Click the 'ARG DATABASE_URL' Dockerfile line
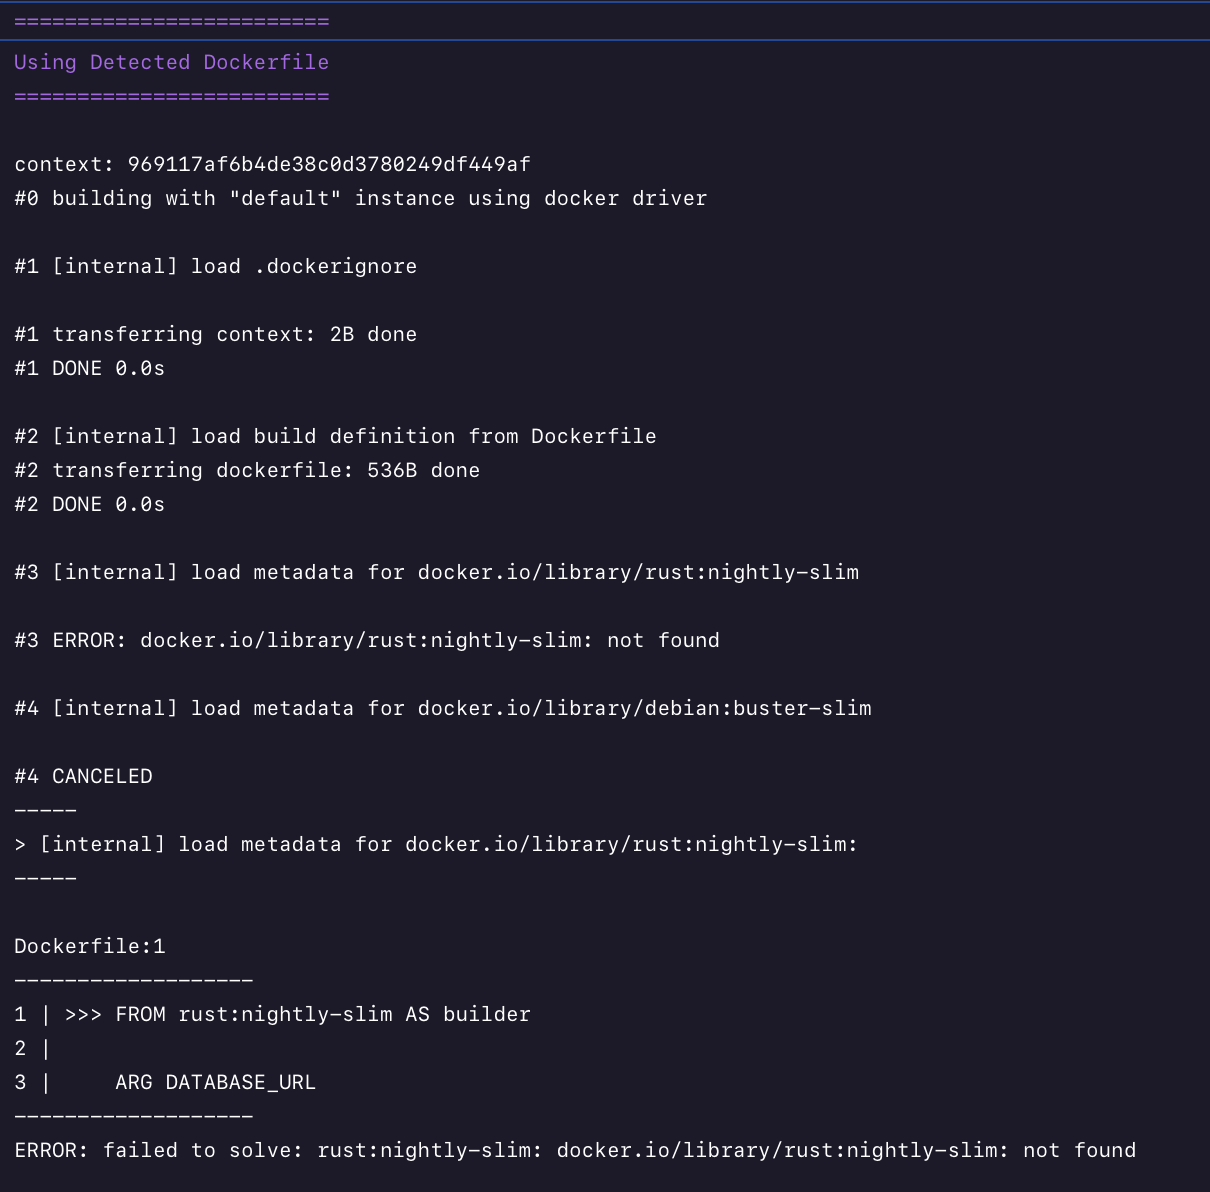The height and width of the screenshot is (1192, 1210). pyautogui.click(x=215, y=1082)
